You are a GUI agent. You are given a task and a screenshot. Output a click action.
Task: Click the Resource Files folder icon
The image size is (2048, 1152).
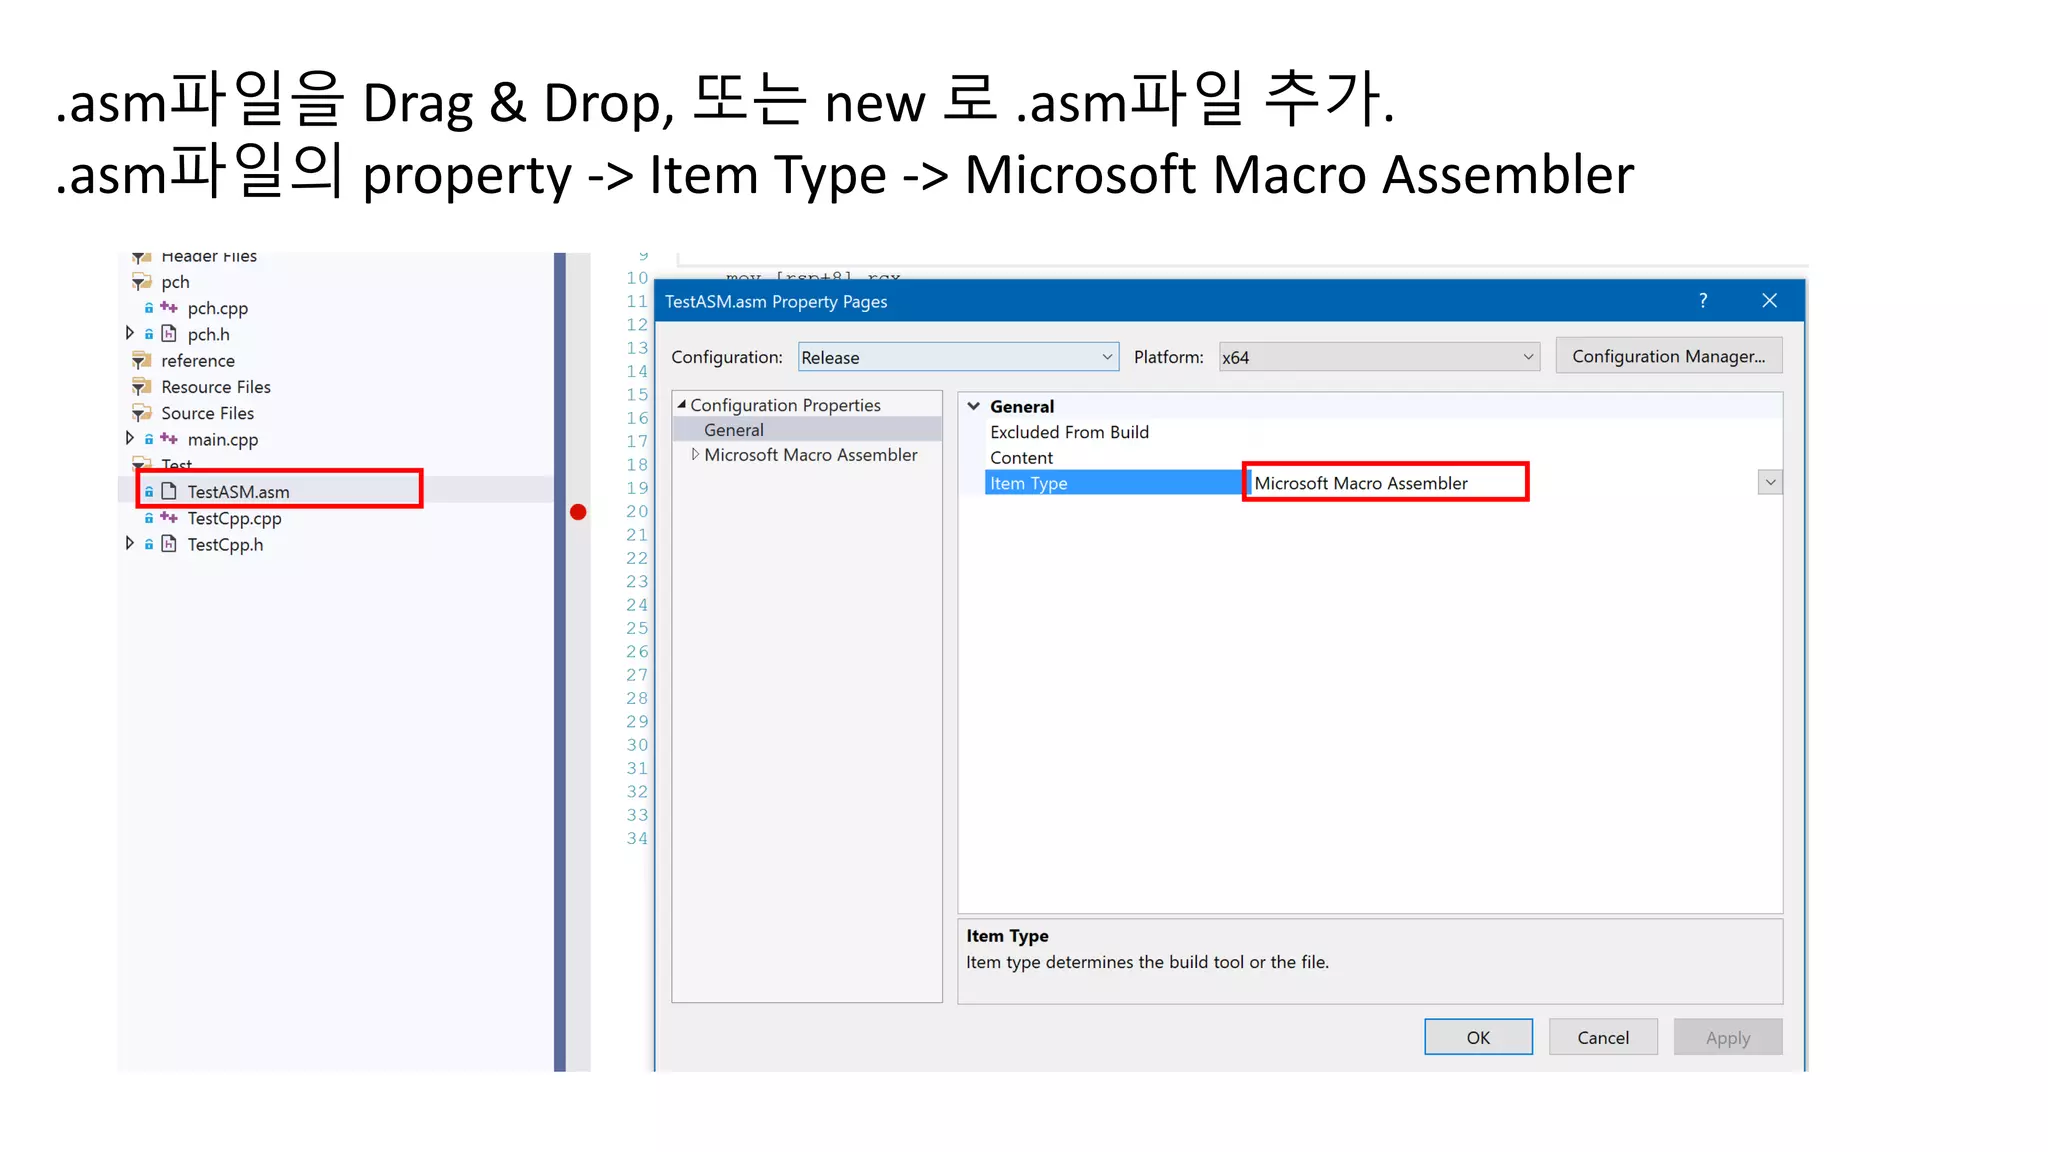click(x=142, y=387)
